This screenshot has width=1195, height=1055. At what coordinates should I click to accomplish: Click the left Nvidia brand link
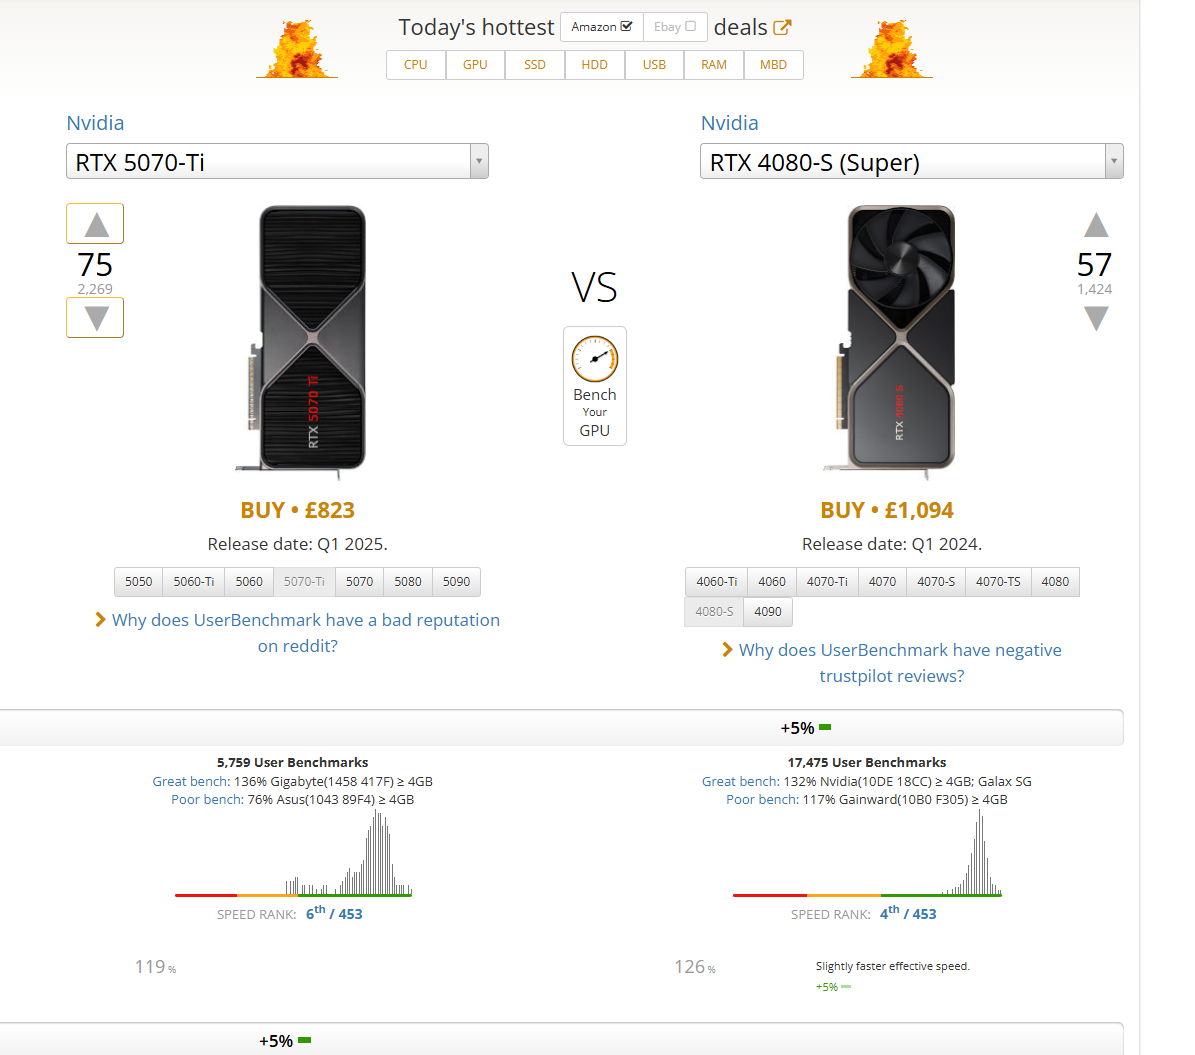95,123
